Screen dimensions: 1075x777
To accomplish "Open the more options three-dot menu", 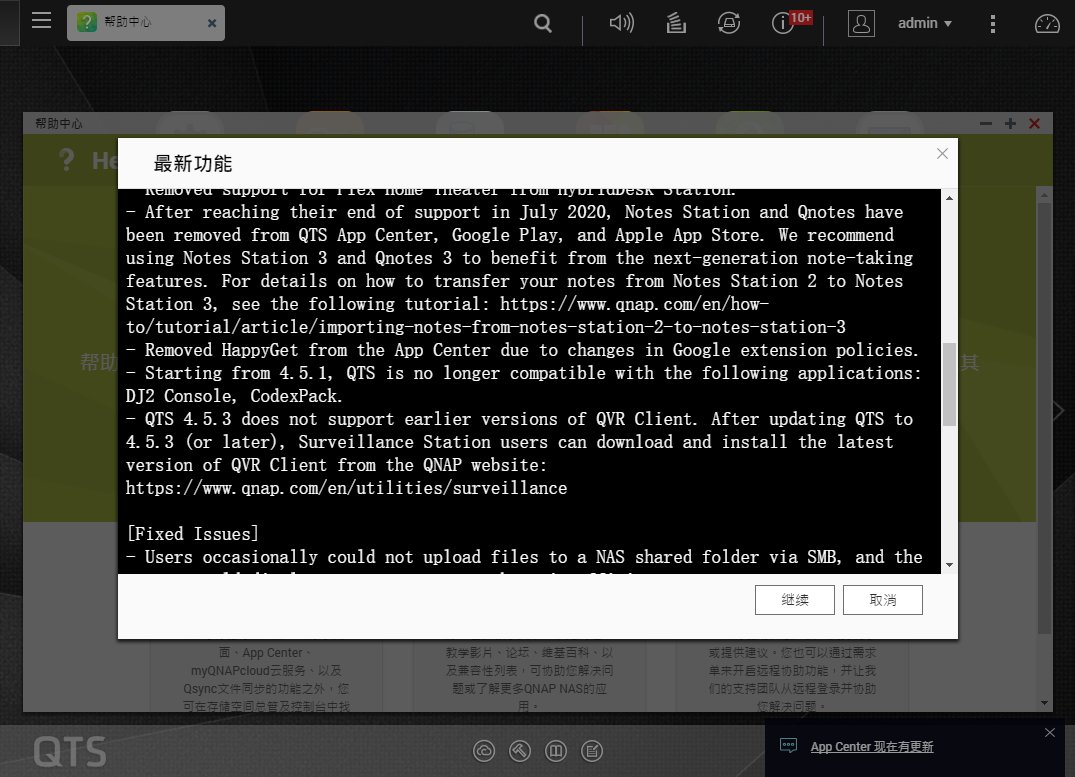I will coord(993,24).
